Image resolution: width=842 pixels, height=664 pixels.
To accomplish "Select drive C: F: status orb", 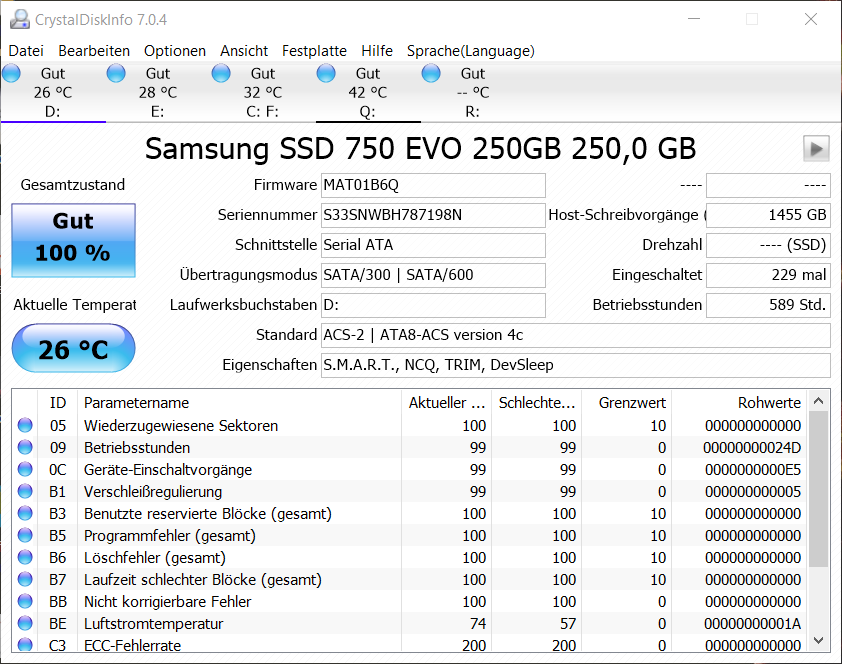I will [221, 74].
